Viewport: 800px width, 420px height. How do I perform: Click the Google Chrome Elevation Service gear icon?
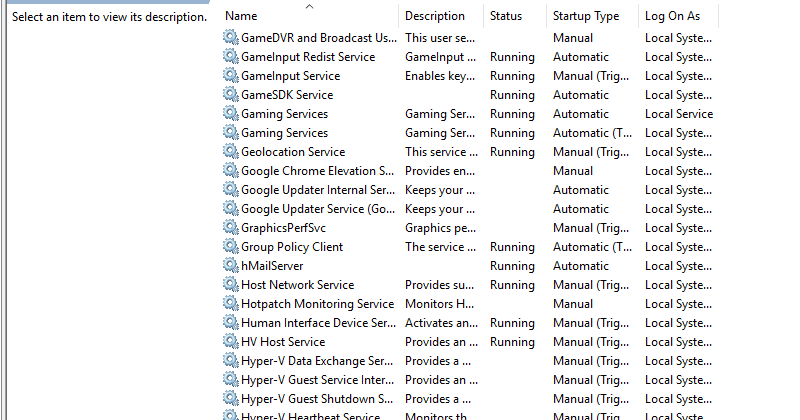[x=231, y=170]
